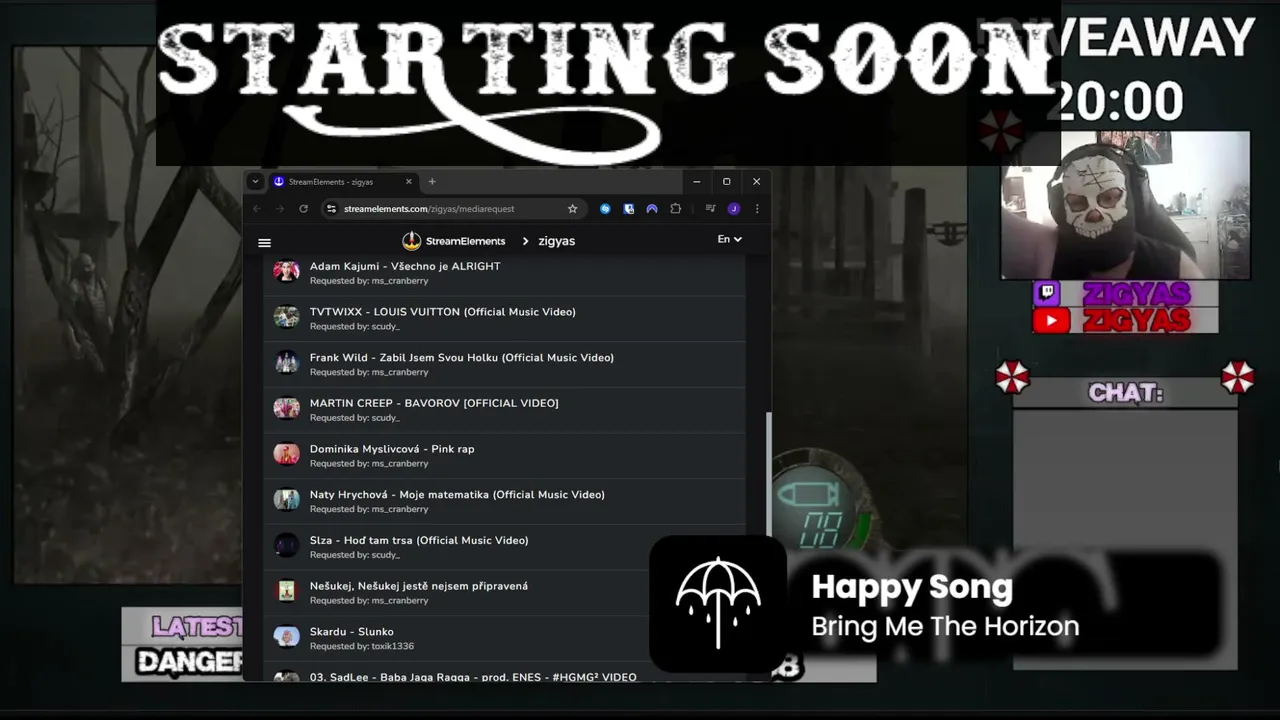Reload the StreamElements page
The height and width of the screenshot is (720, 1280).
[303, 209]
